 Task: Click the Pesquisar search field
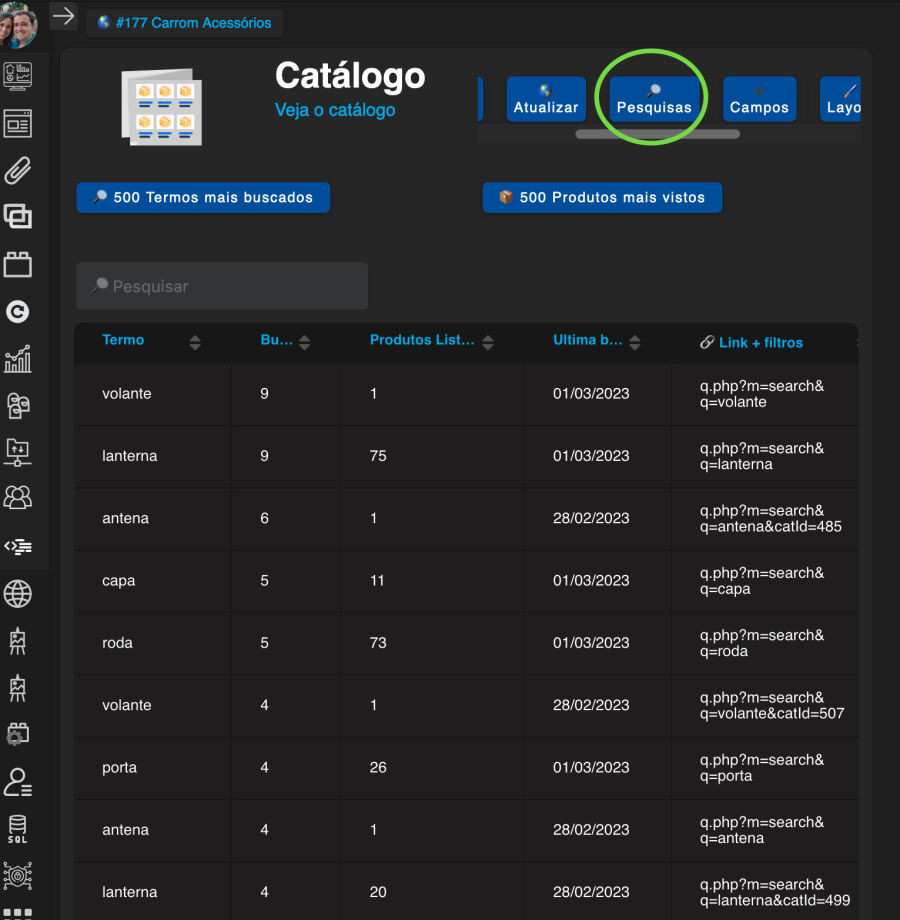tap(222, 286)
